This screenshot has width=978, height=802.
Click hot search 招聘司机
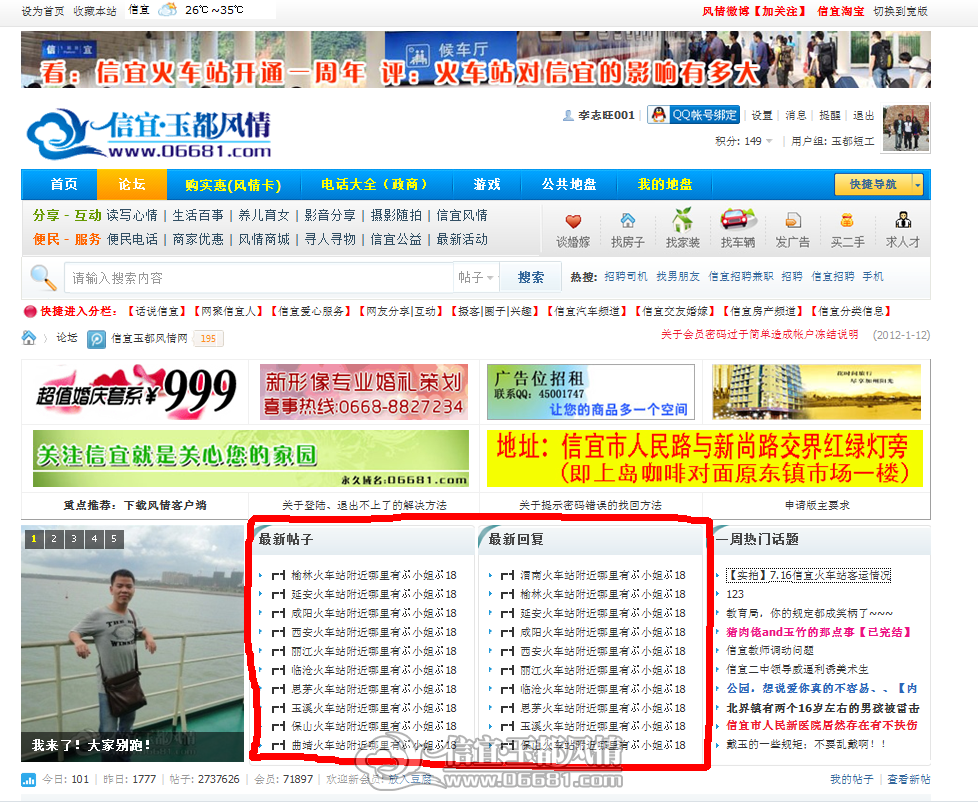(626, 276)
